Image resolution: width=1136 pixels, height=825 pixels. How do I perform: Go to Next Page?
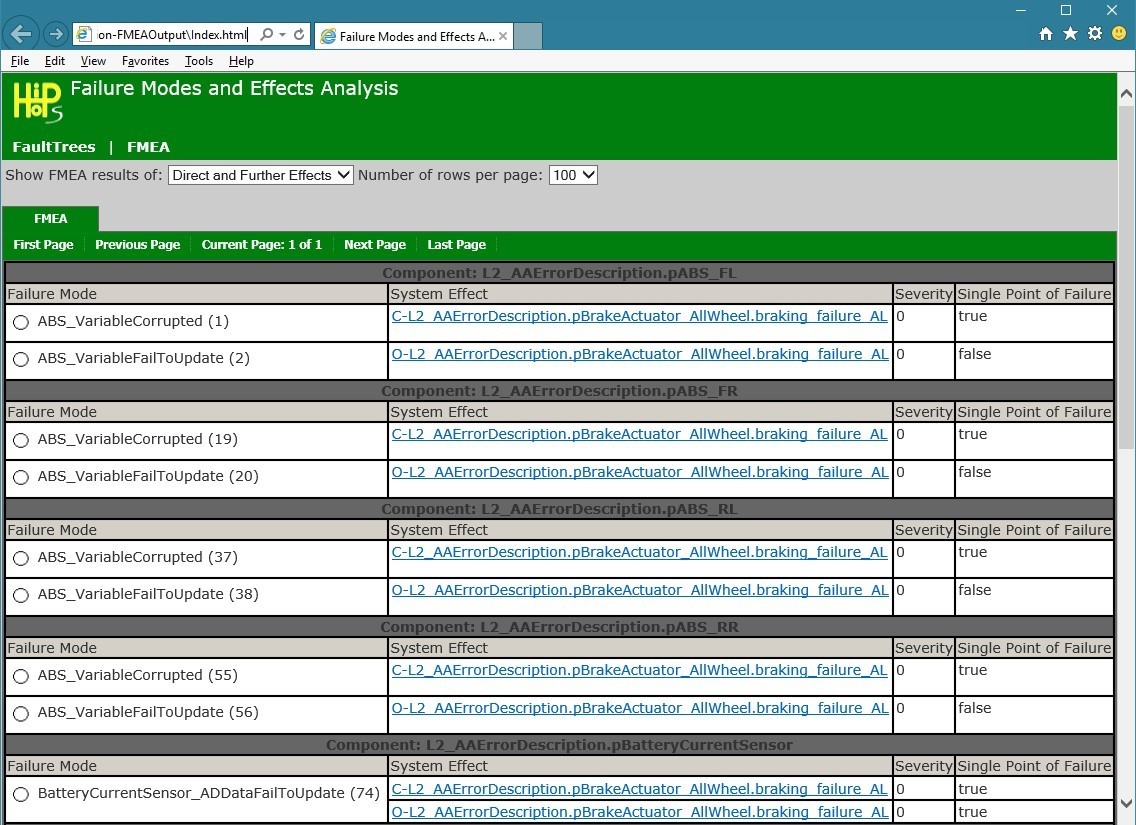[375, 245]
